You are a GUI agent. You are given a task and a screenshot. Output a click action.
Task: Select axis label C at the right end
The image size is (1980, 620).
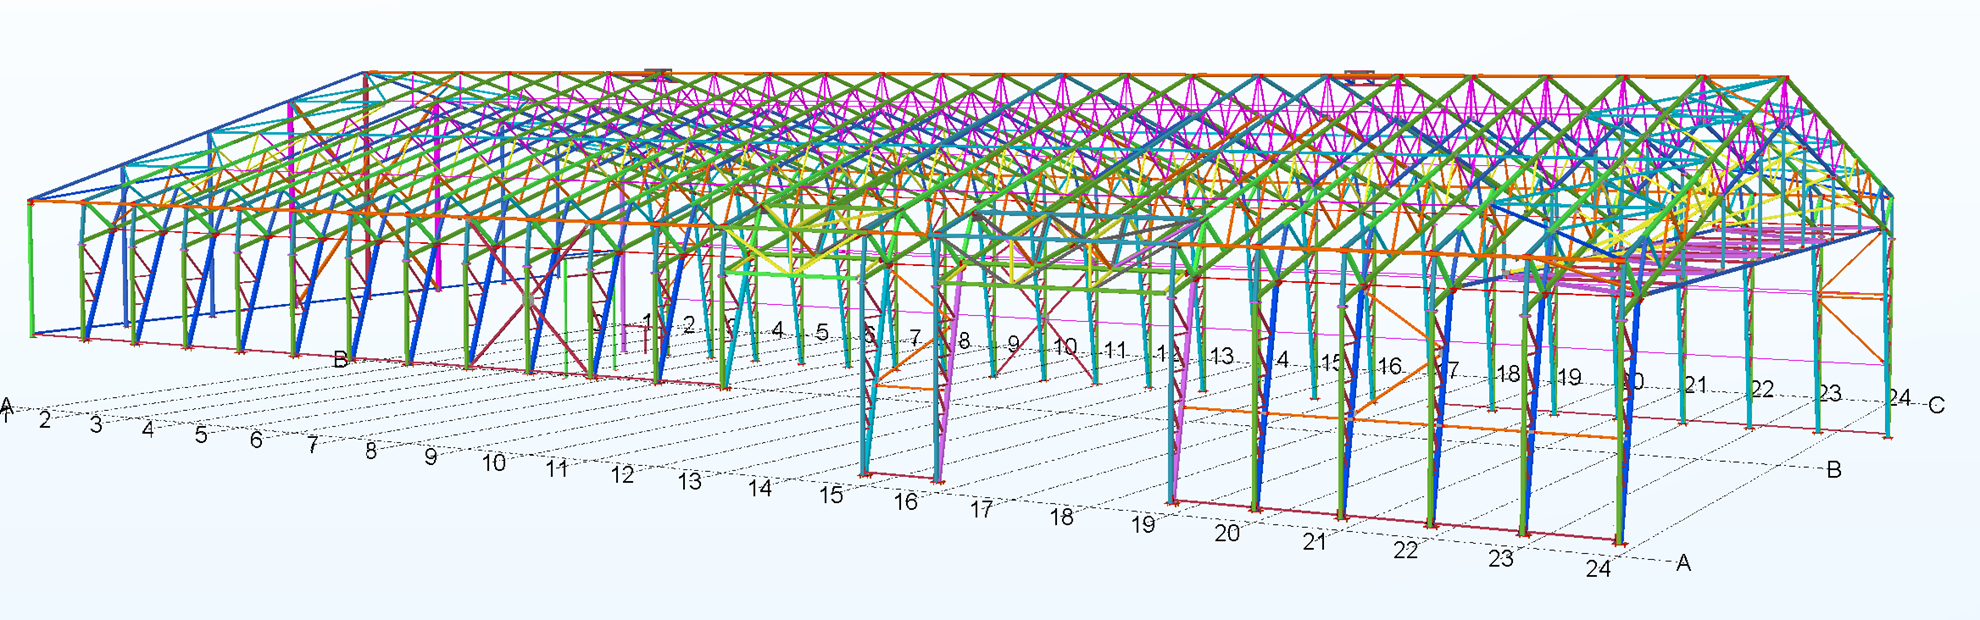pyautogui.click(x=1936, y=405)
